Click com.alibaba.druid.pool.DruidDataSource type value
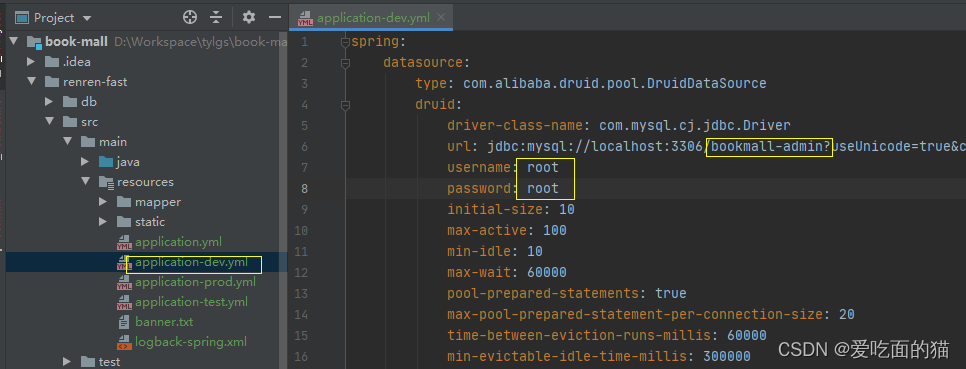Screen dimensions: 966x369 coord(615,83)
